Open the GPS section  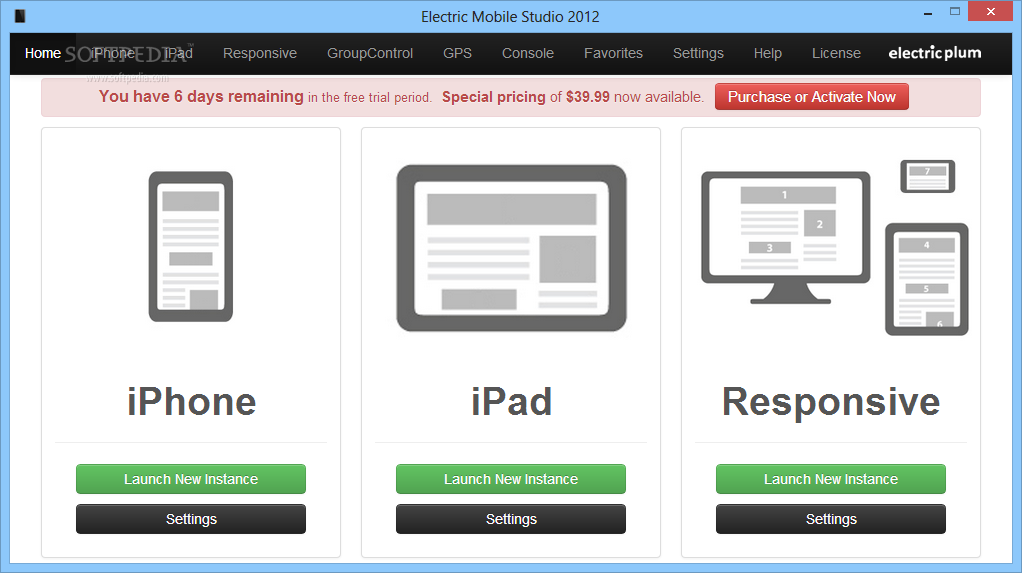(x=457, y=53)
